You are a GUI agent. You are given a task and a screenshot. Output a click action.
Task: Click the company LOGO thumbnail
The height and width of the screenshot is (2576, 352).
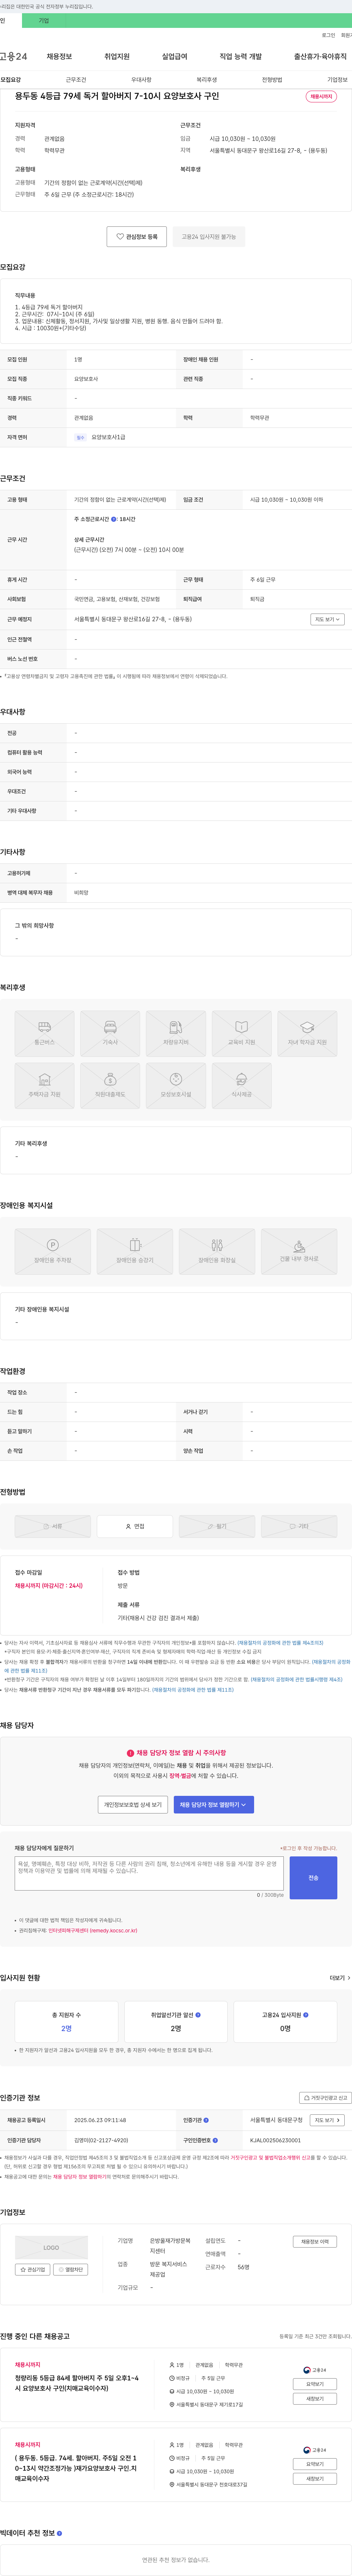(51, 2248)
